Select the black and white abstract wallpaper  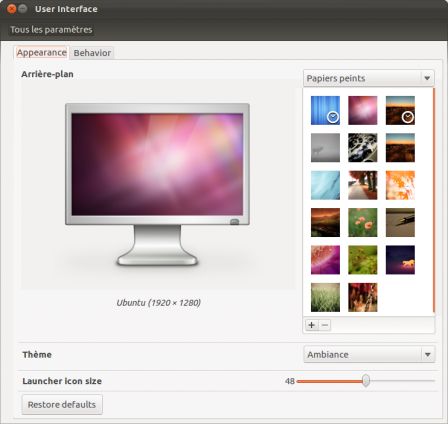363,148
